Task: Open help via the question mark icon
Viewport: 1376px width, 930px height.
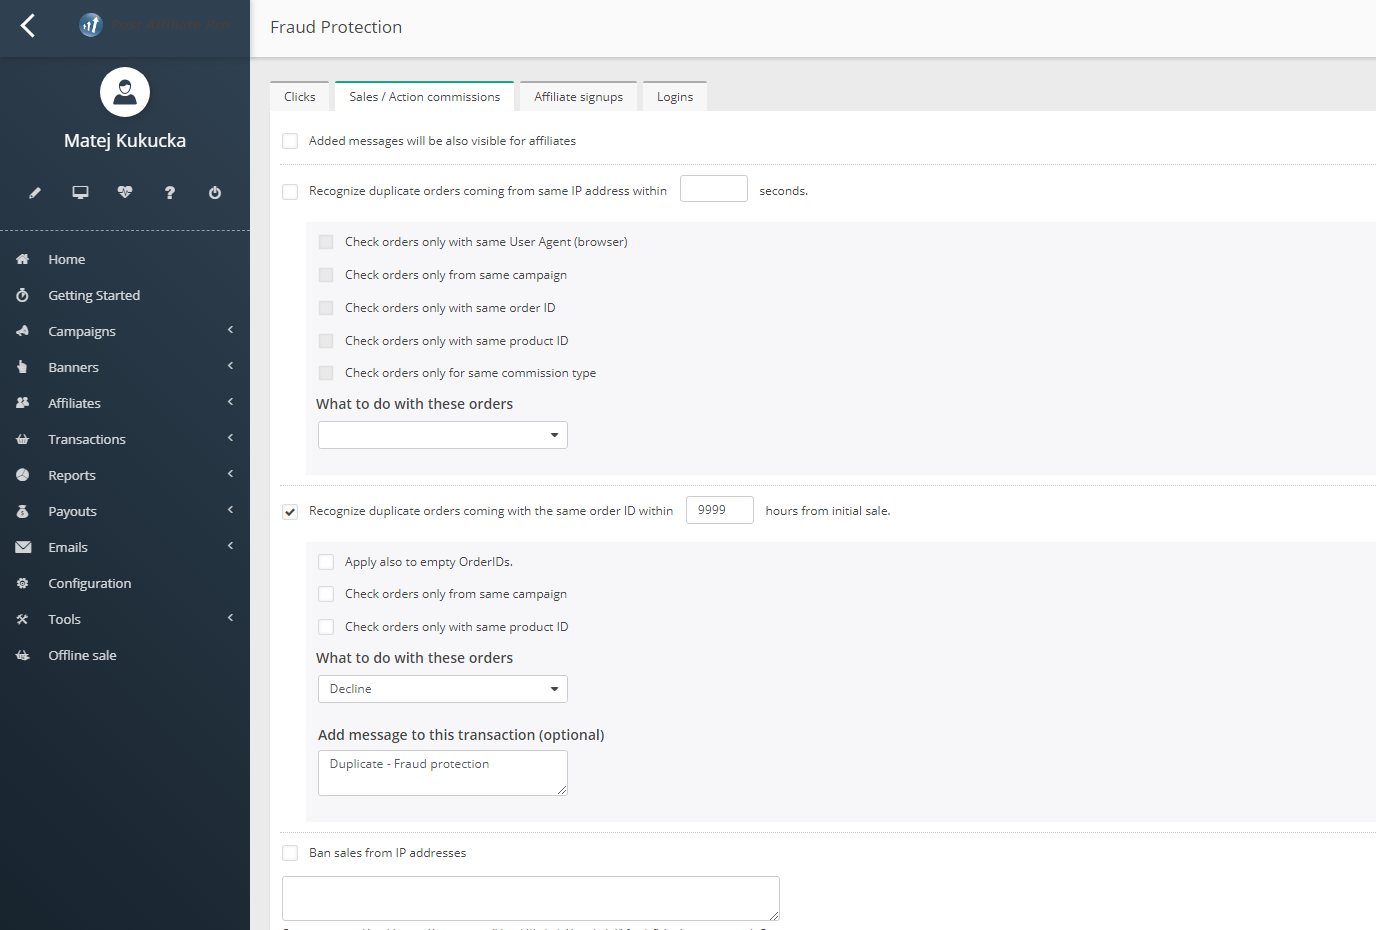Action: [x=170, y=192]
